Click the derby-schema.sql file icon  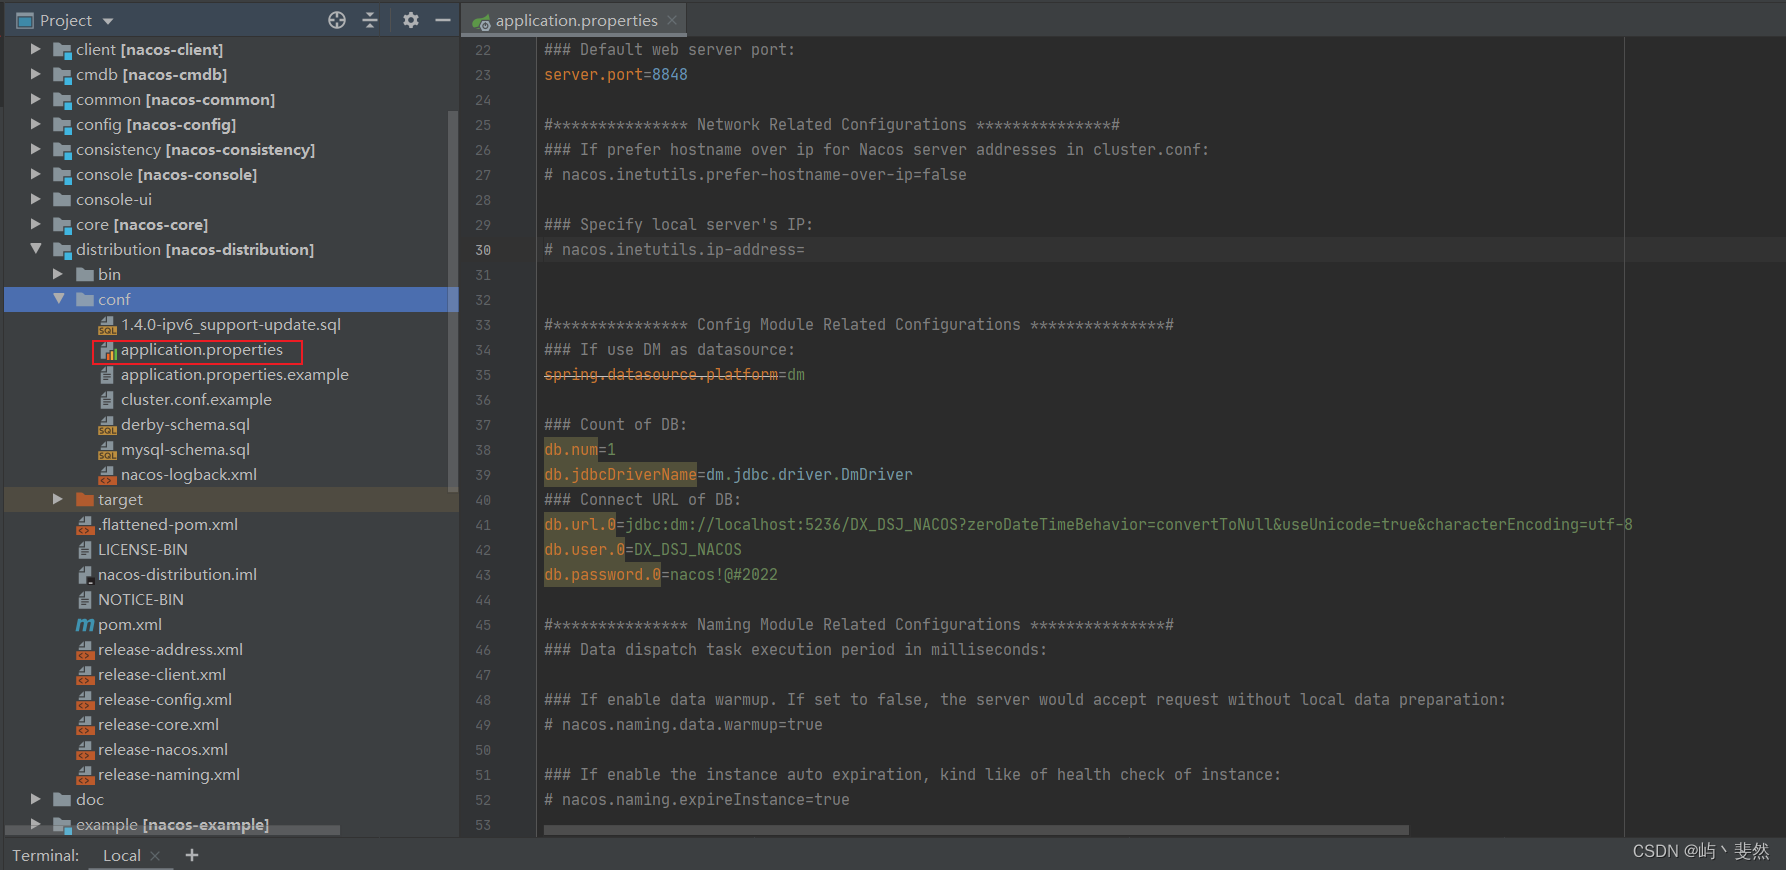click(x=107, y=425)
